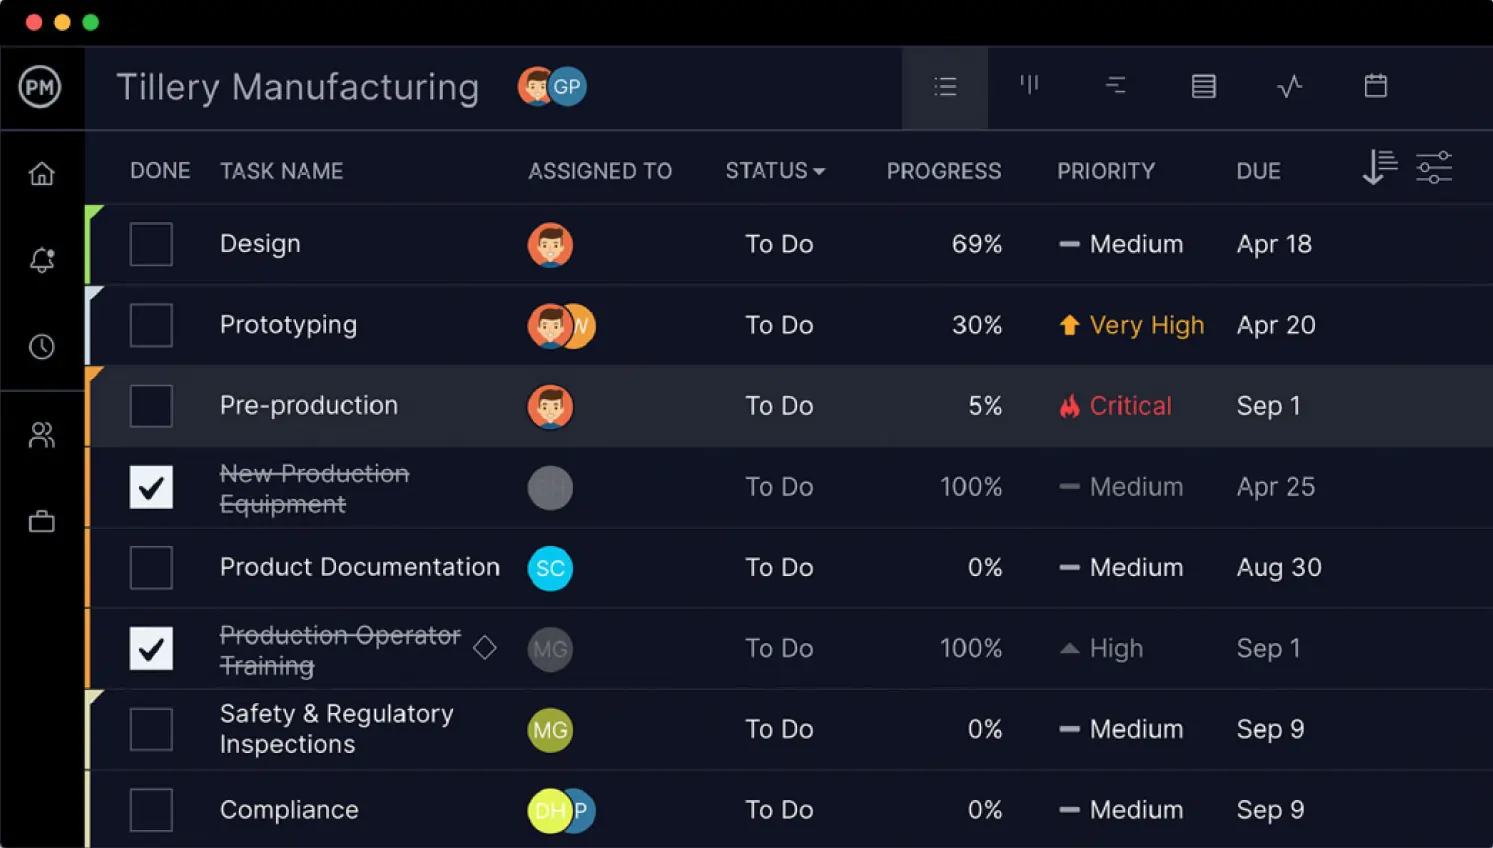Click the Very High orange arrow icon
Image resolution: width=1493 pixels, height=848 pixels.
coord(1069,325)
